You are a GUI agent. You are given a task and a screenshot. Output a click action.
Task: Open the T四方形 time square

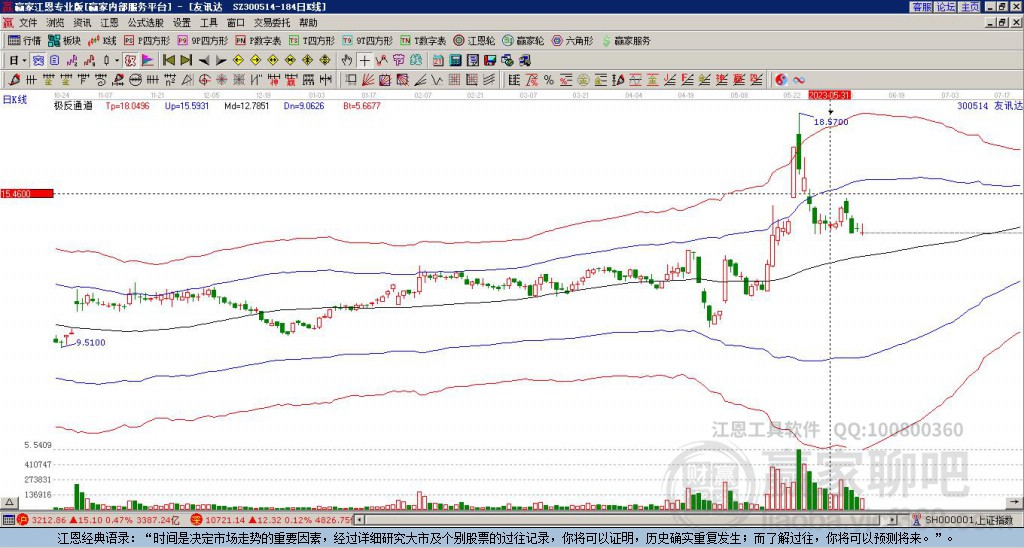[312, 40]
